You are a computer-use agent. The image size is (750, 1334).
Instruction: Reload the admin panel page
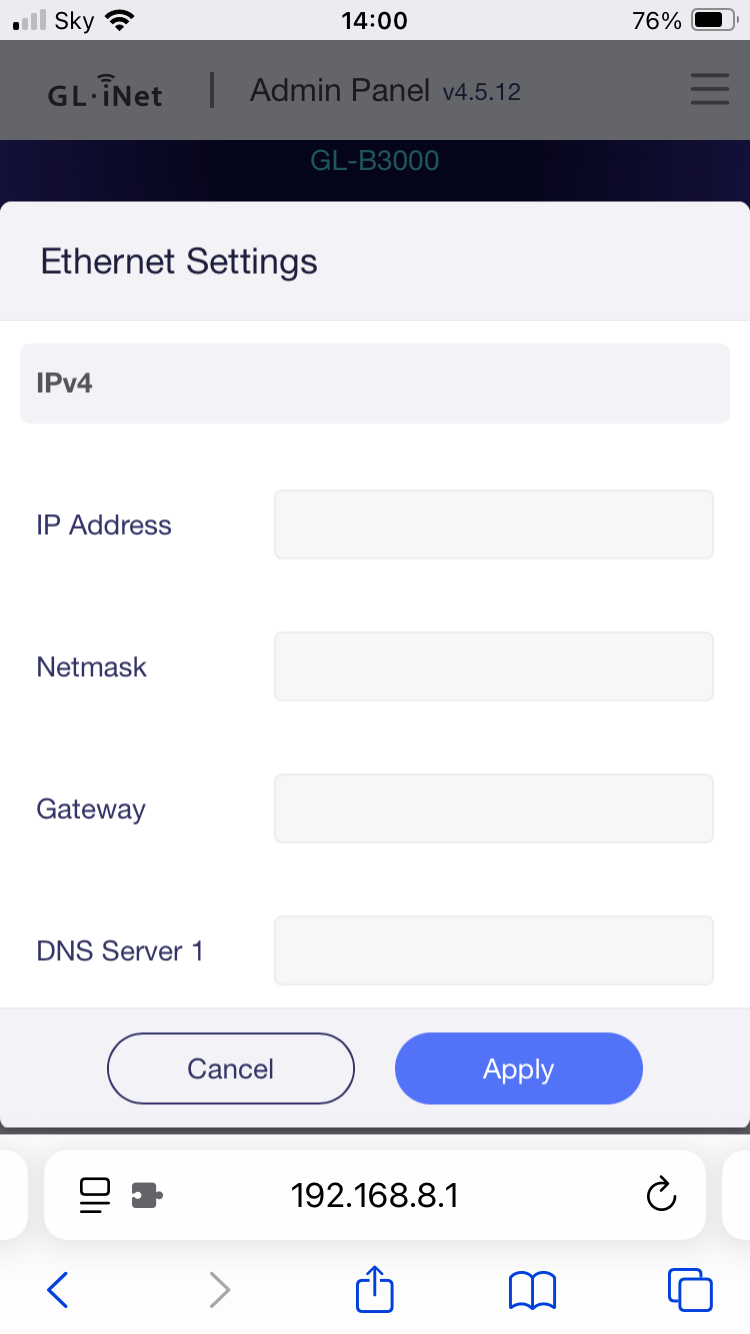(661, 1194)
